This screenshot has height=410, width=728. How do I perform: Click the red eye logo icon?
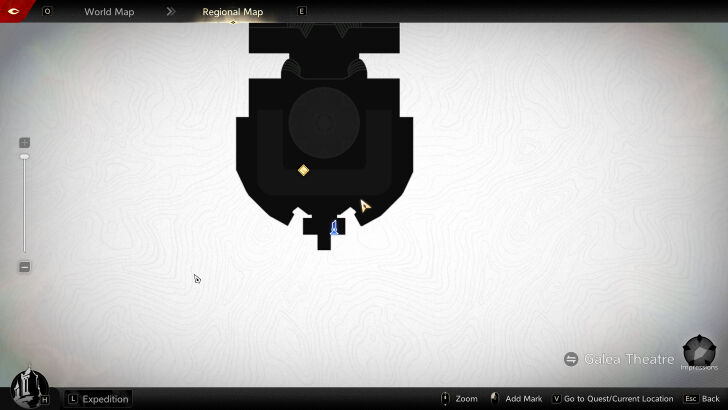point(13,11)
